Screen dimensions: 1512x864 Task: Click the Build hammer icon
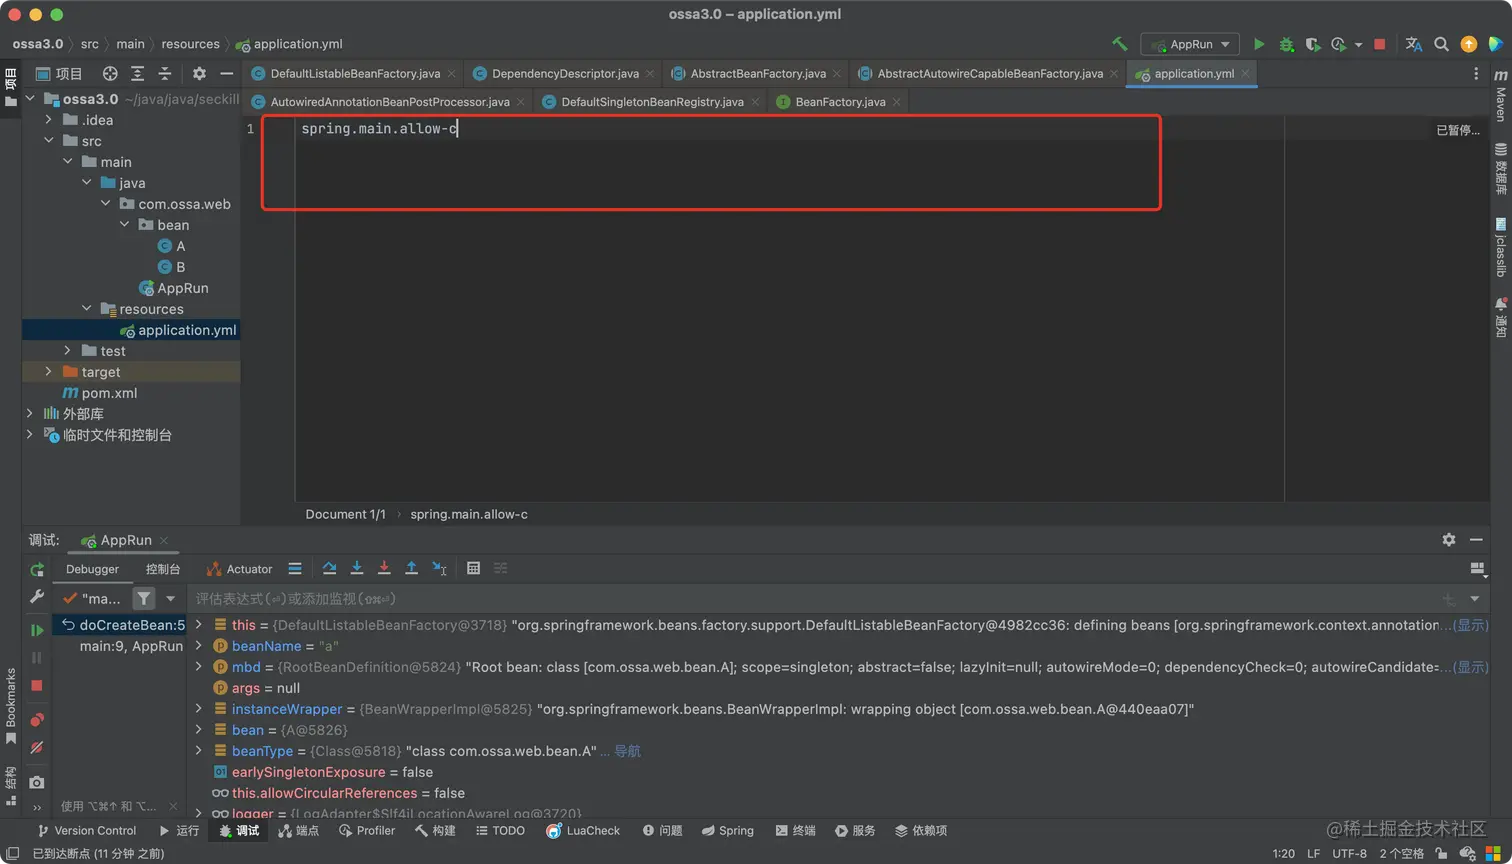pyautogui.click(x=1120, y=44)
